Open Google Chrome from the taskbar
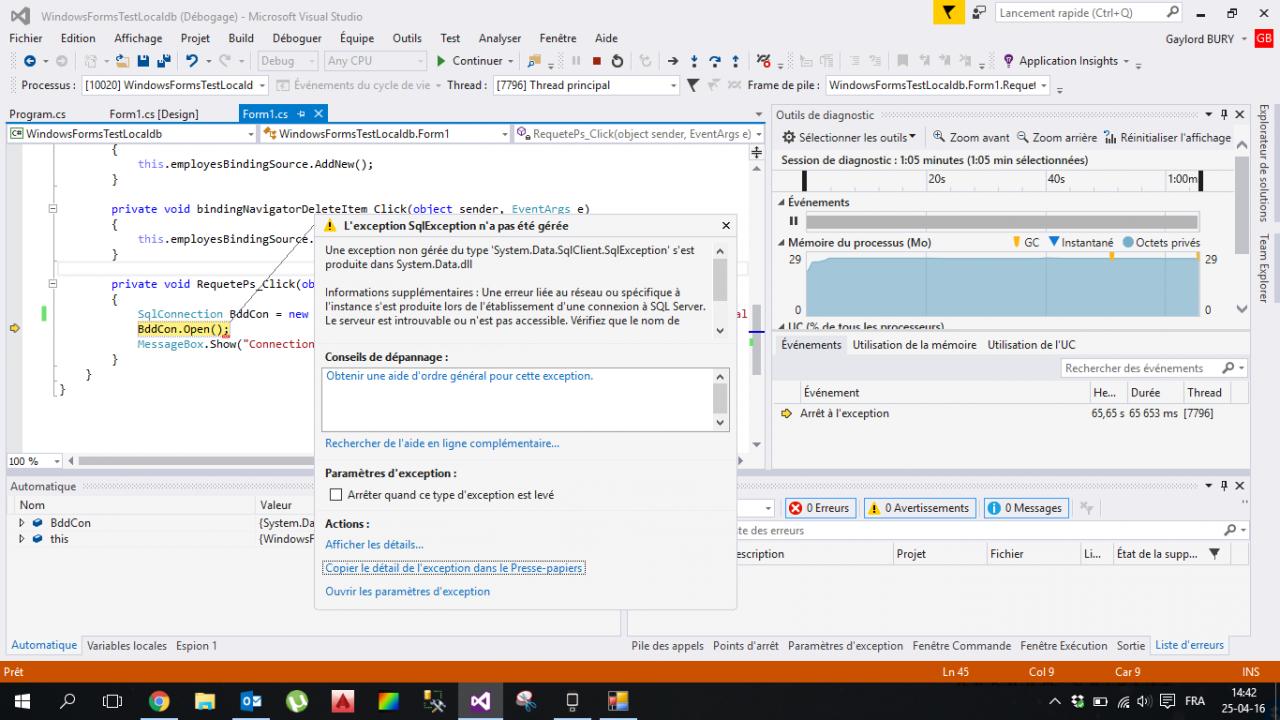This screenshot has width=1280, height=720. click(x=159, y=701)
